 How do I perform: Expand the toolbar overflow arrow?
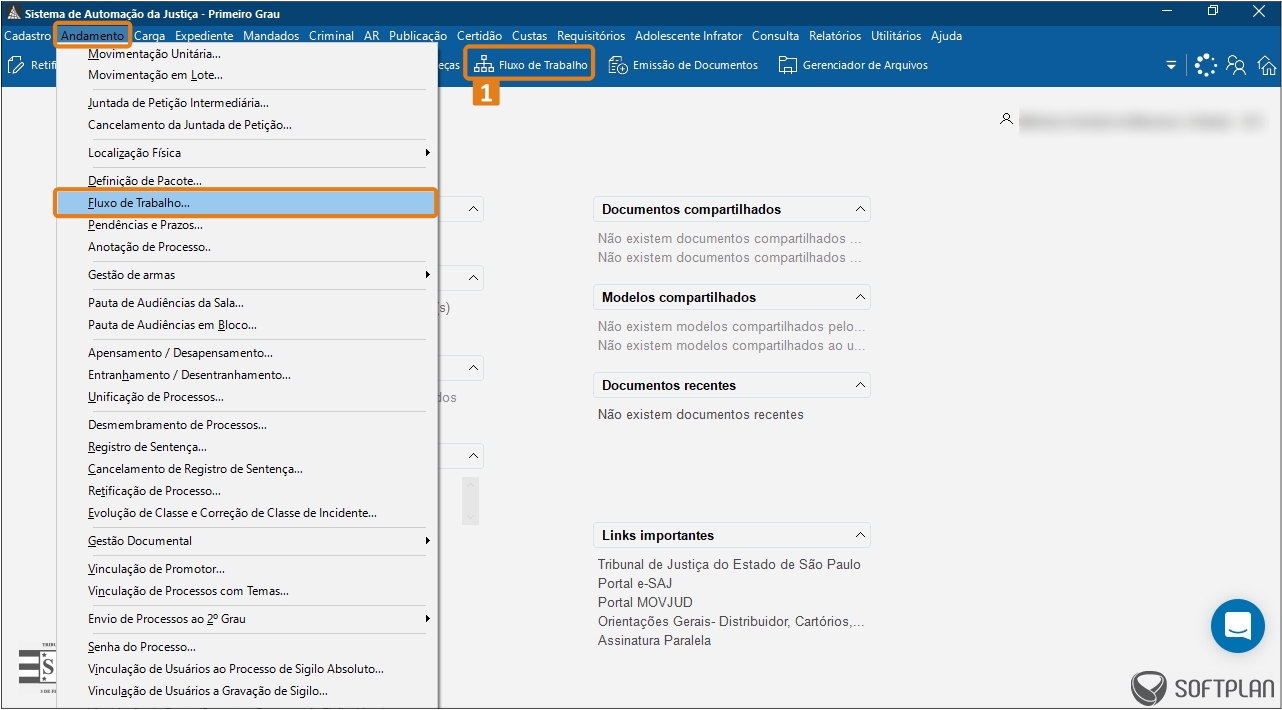click(1171, 65)
